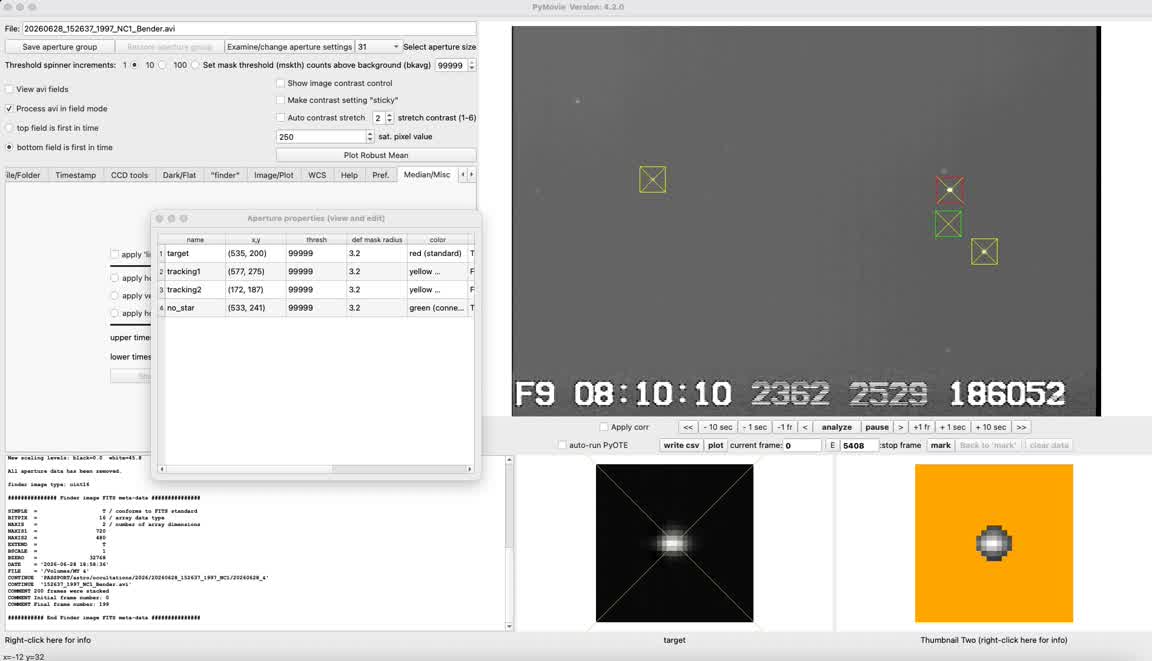This screenshot has width=1152, height=661.
Task: Click the yellow tracking2 aperture box
Action: coord(652,179)
